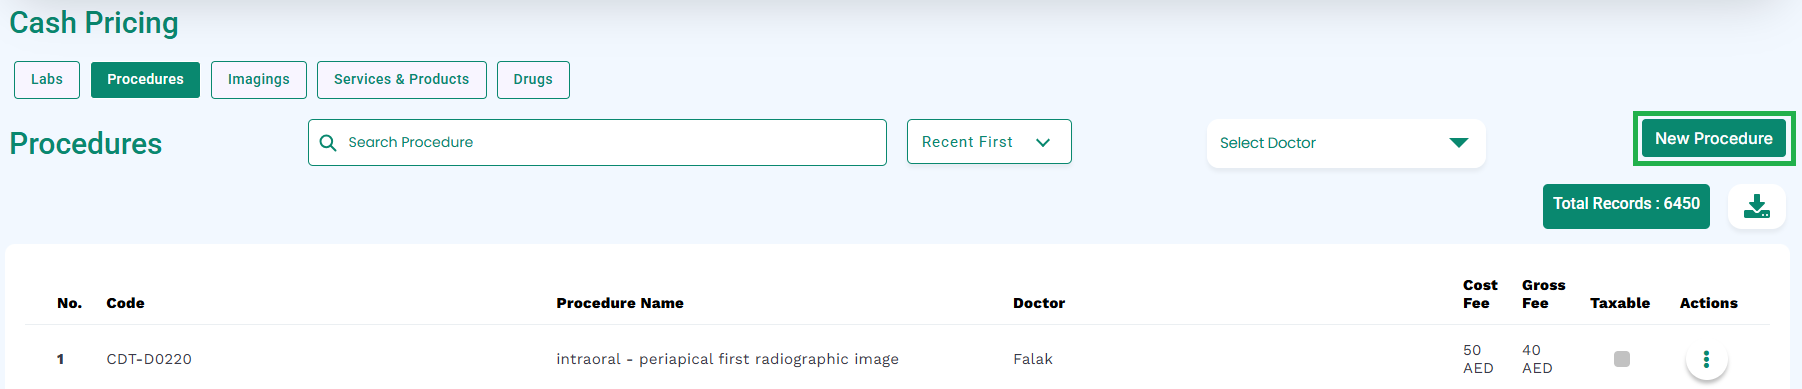The width and height of the screenshot is (1802, 389).
Task: Click the Code column header
Action: [x=125, y=303]
